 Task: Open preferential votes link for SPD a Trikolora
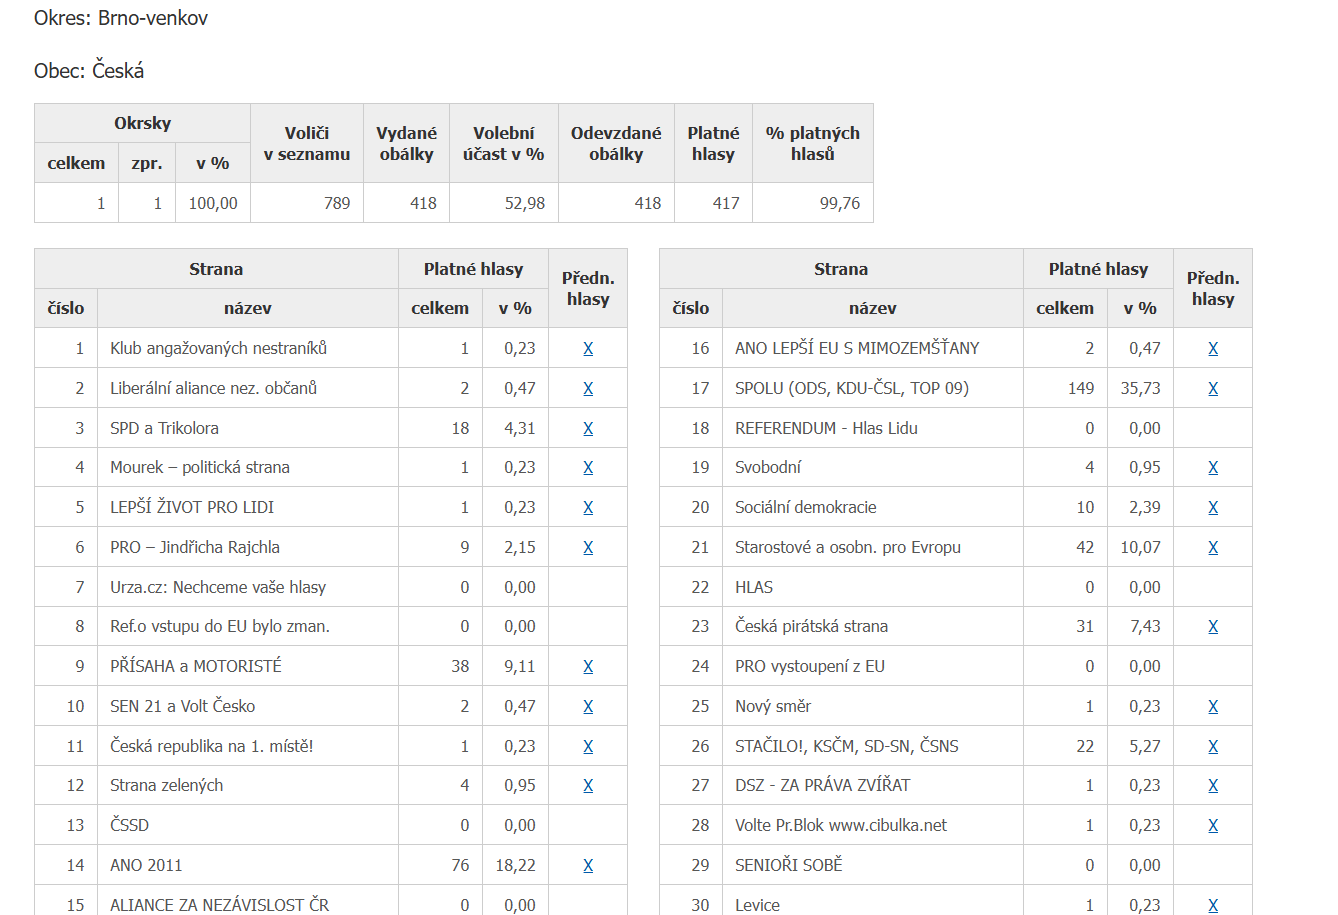coord(588,428)
